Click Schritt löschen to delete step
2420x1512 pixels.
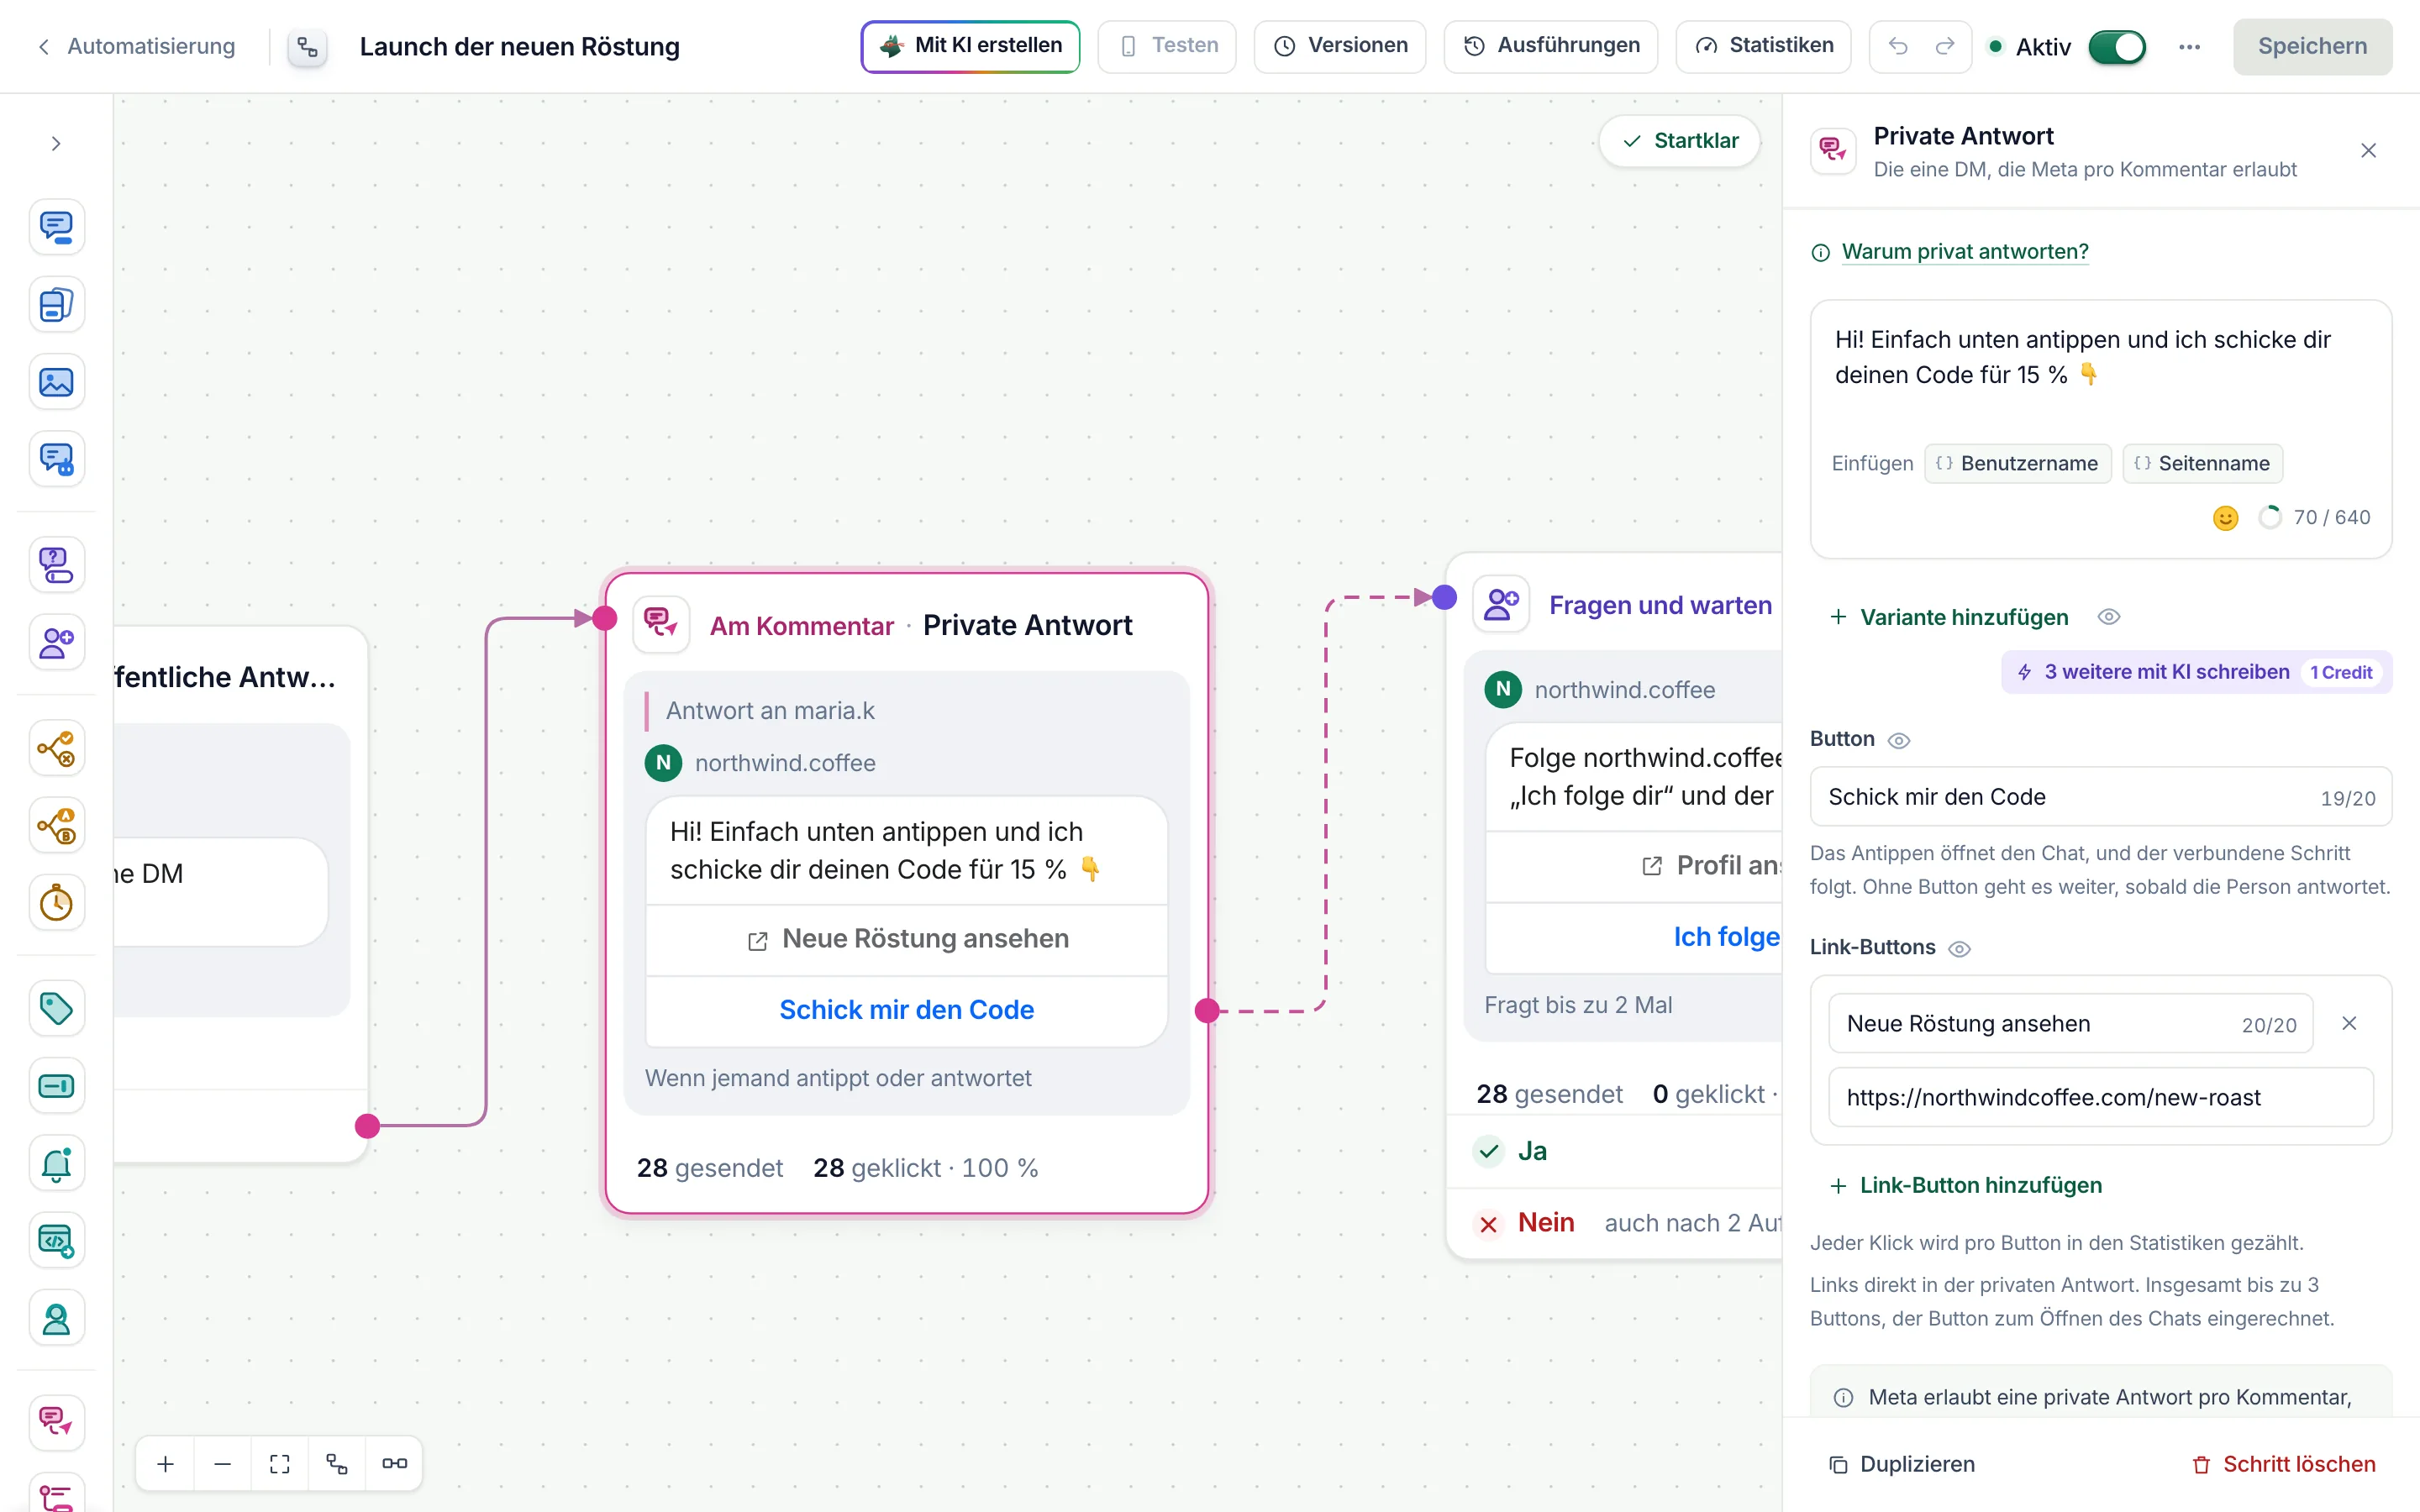(x=2283, y=1464)
